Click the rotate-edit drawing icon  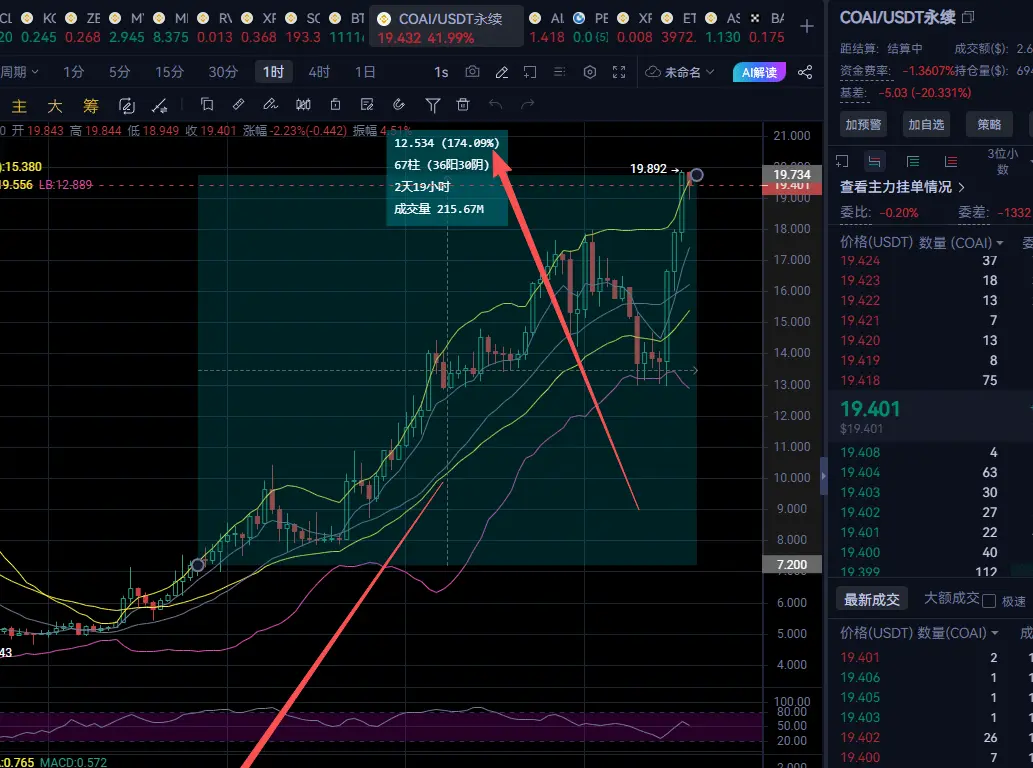(126, 105)
